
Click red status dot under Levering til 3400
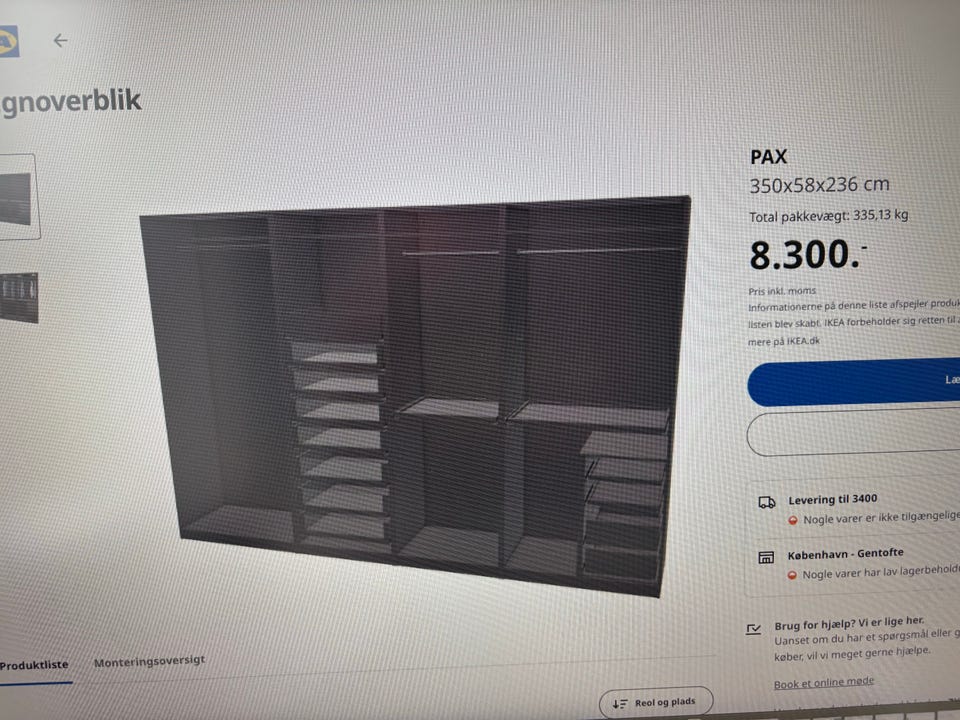792,520
